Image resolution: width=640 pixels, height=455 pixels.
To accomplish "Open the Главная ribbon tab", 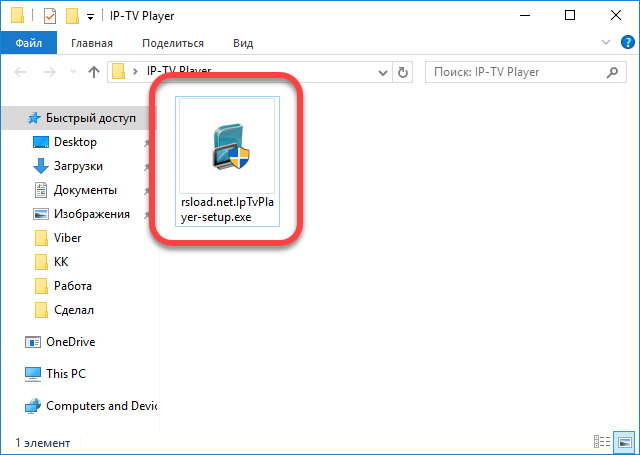I will pos(92,43).
